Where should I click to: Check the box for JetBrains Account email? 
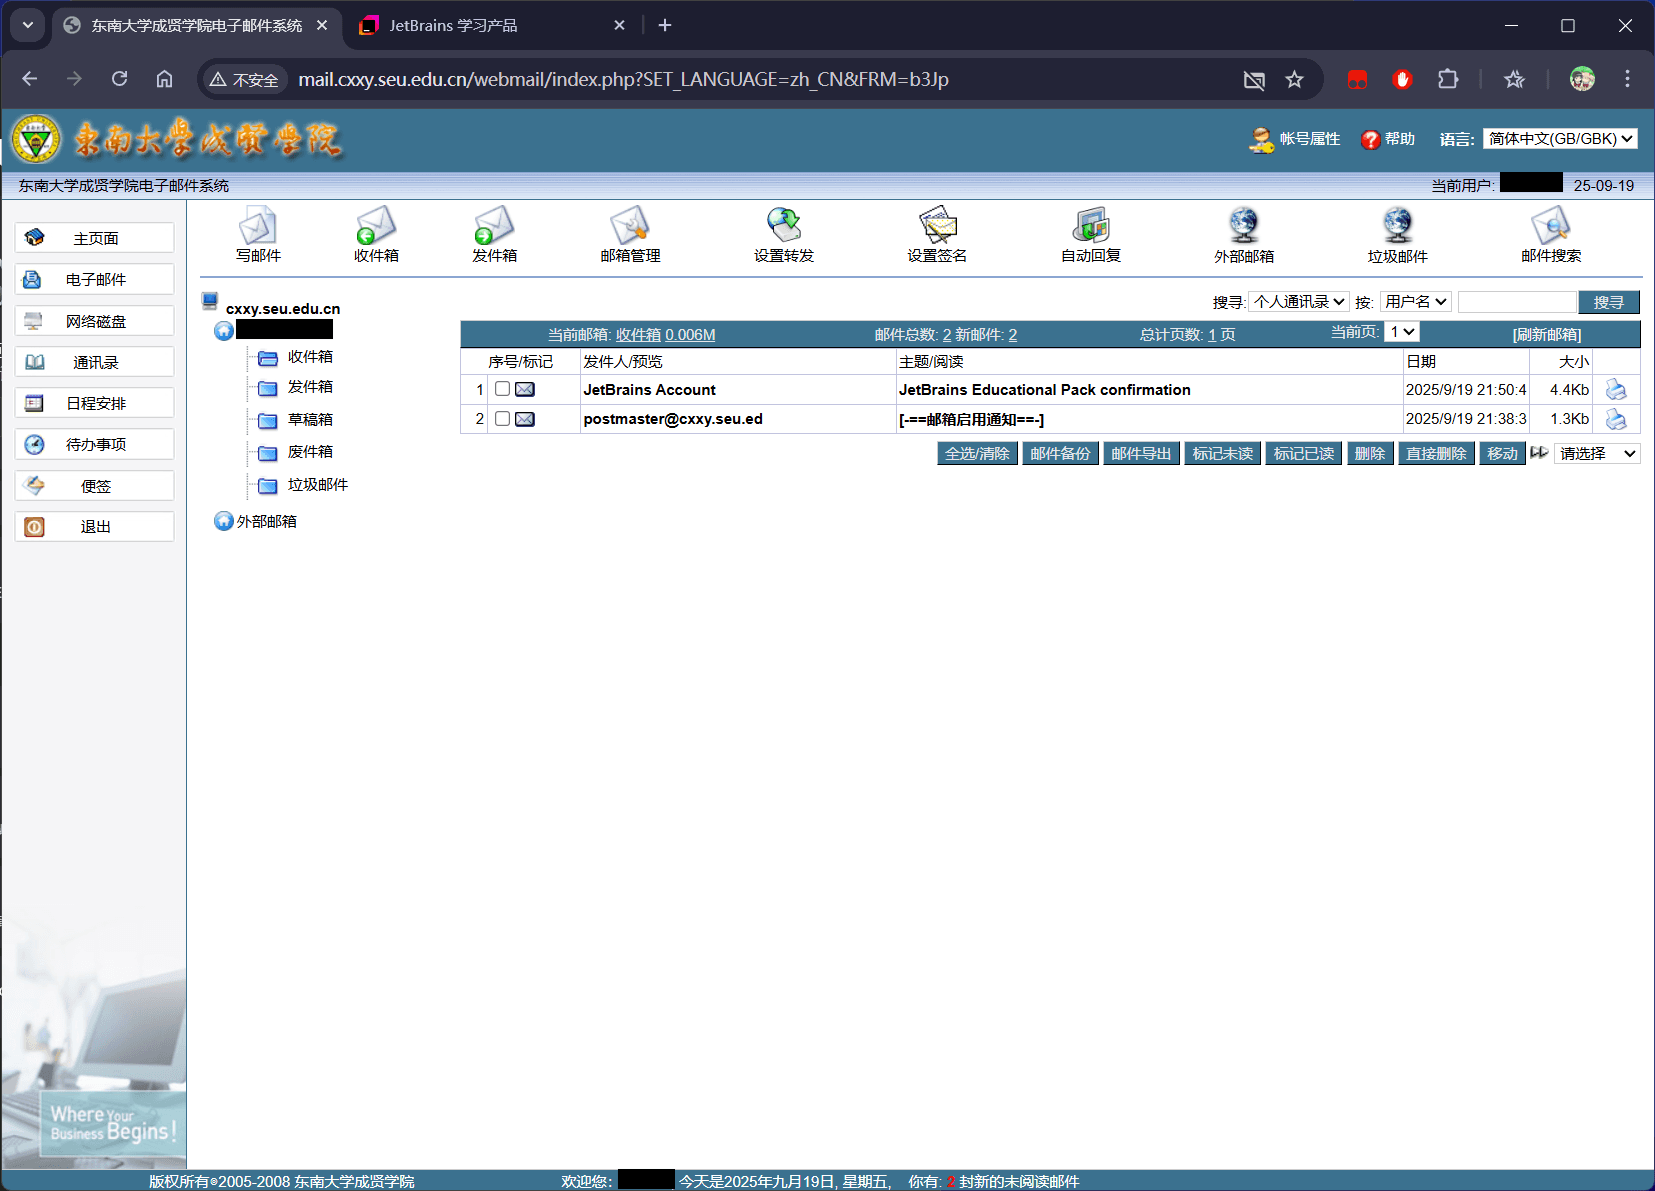tap(503, 389)
